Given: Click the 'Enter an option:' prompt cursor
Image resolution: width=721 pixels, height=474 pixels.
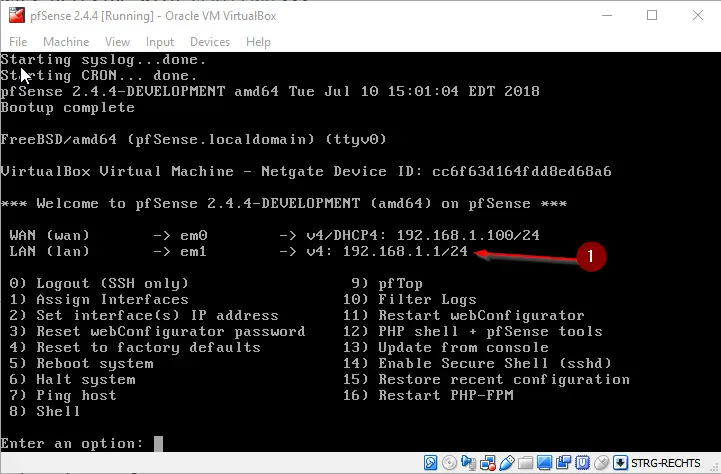Looking at the screenshot, I should (x=158, y=444).
